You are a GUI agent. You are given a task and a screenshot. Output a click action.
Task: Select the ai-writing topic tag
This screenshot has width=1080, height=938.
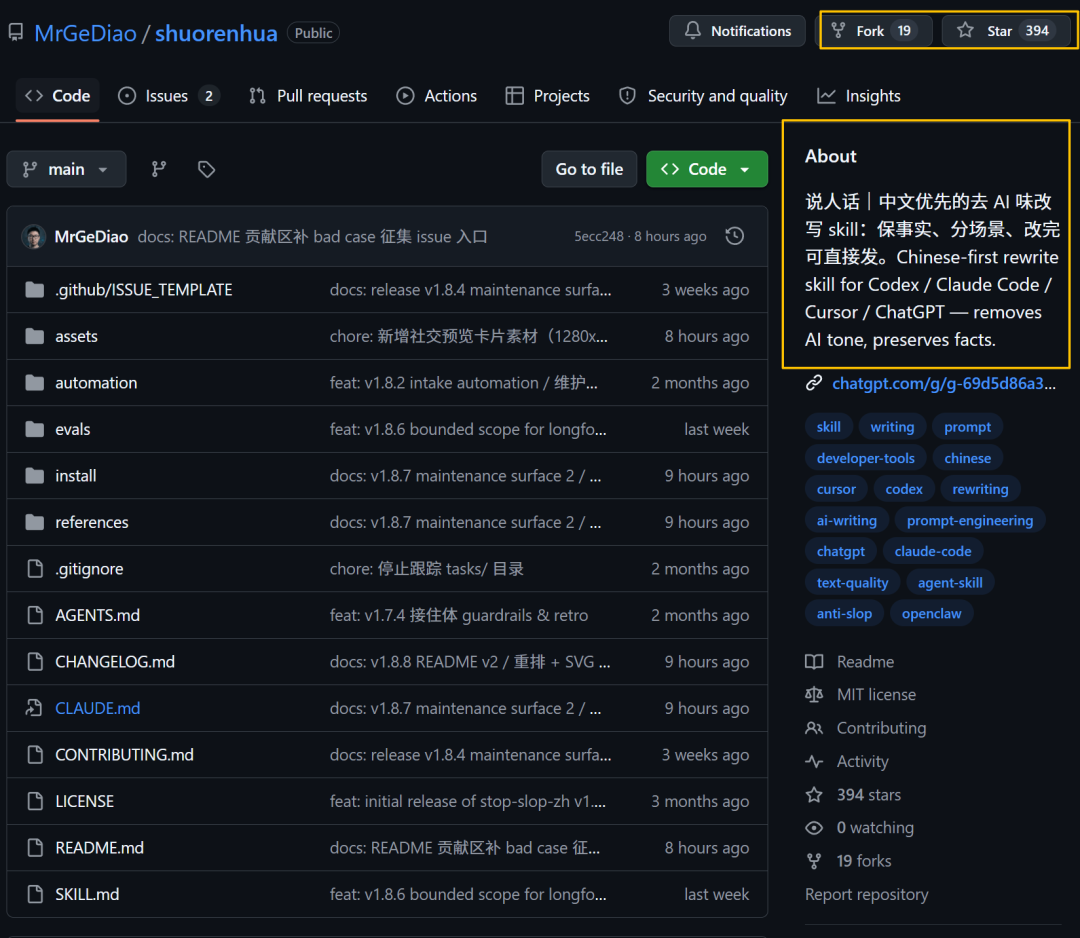[x=847, y=521]
